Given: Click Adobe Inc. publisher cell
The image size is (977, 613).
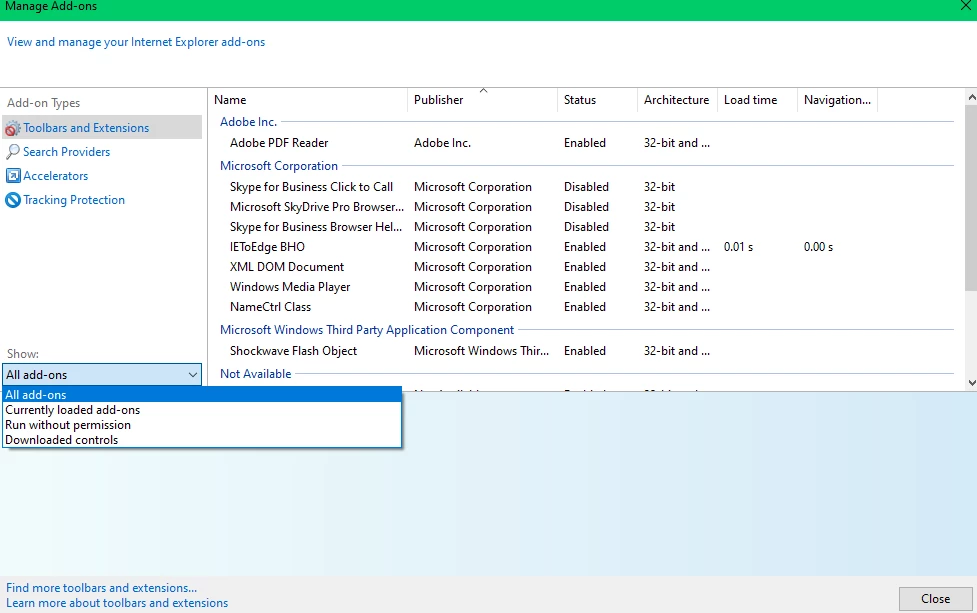Looking at the screenshot, I should point(442,143).
